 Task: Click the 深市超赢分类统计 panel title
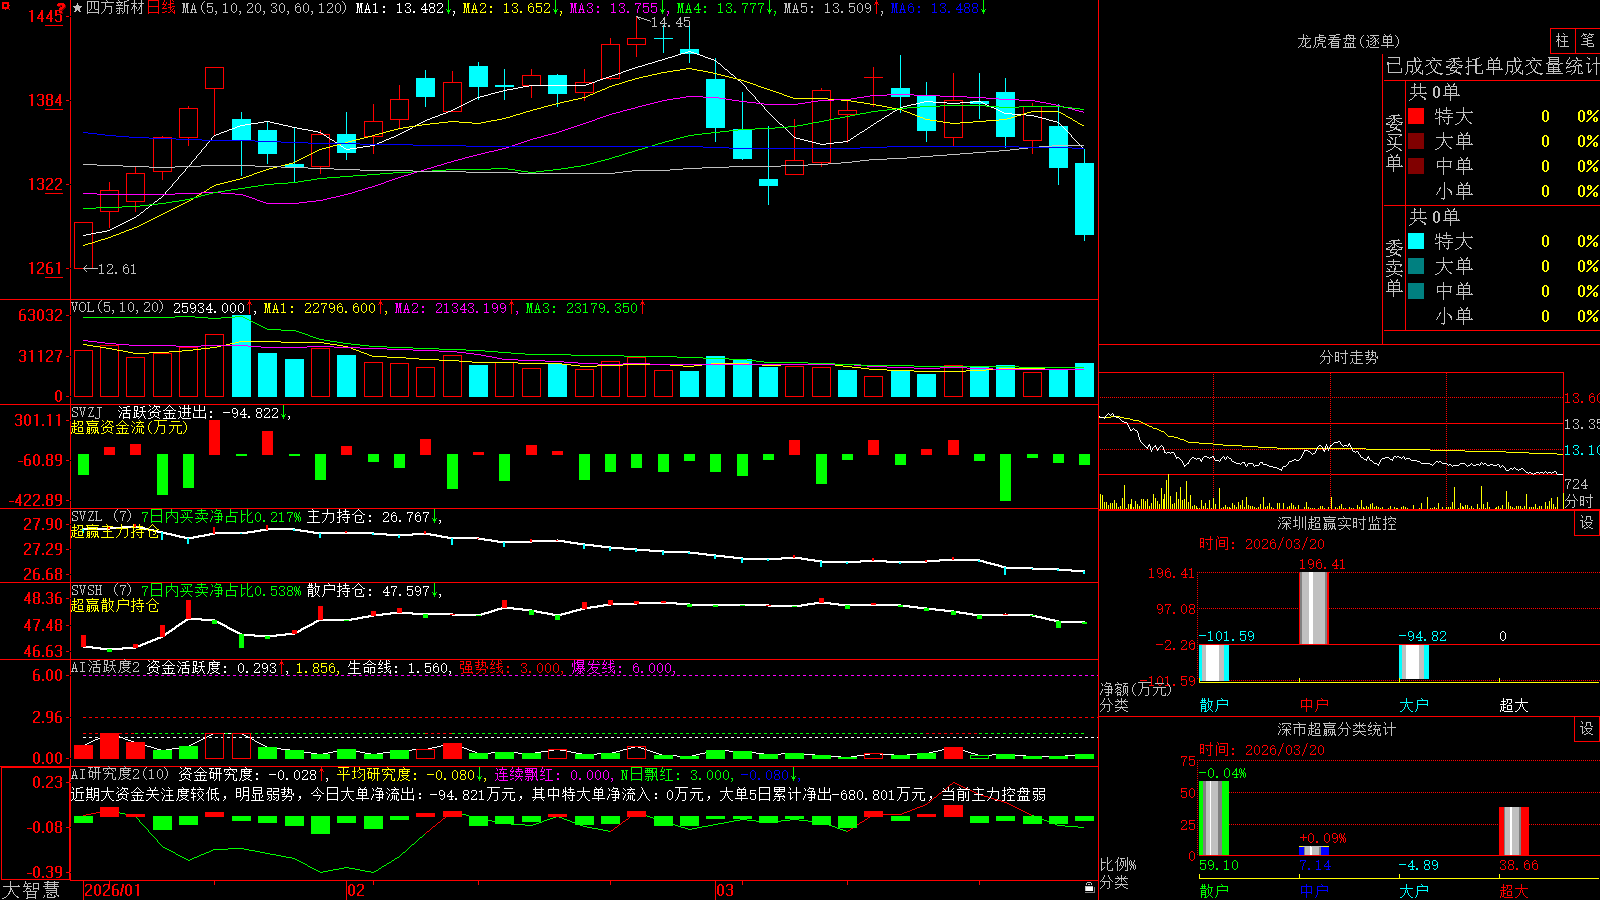1336,729
